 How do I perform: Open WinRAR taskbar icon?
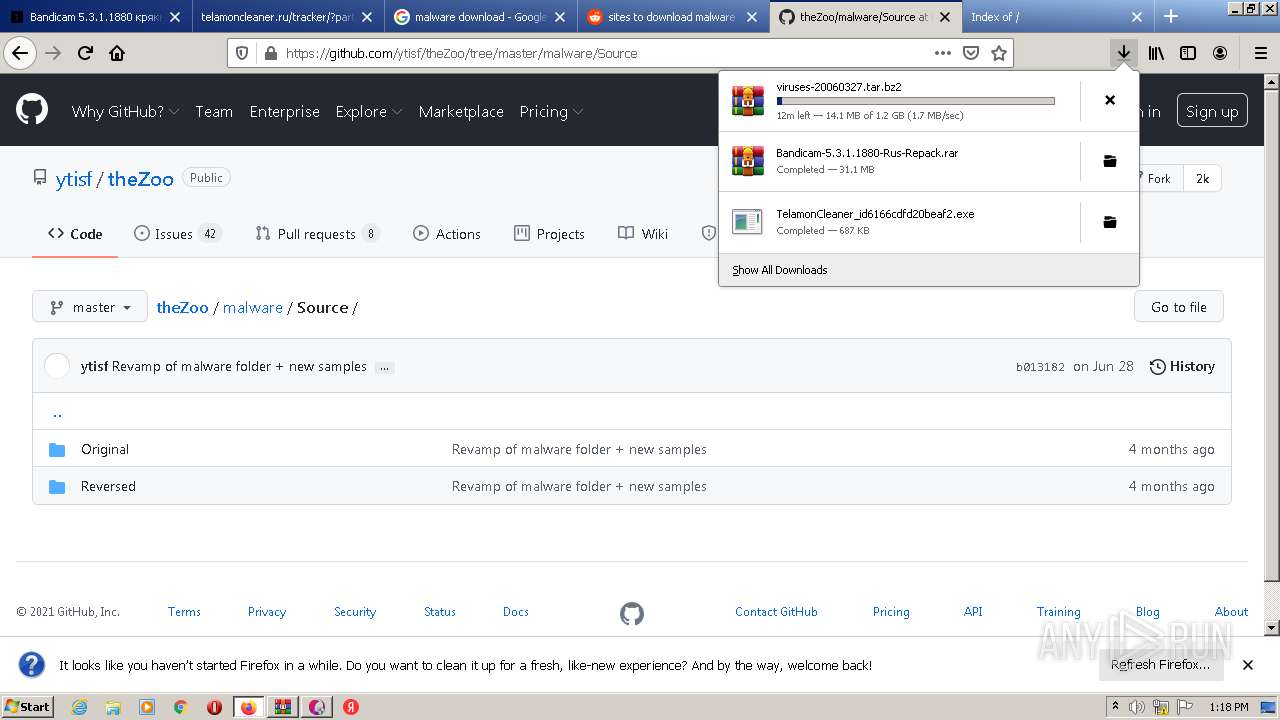[282, 707]
